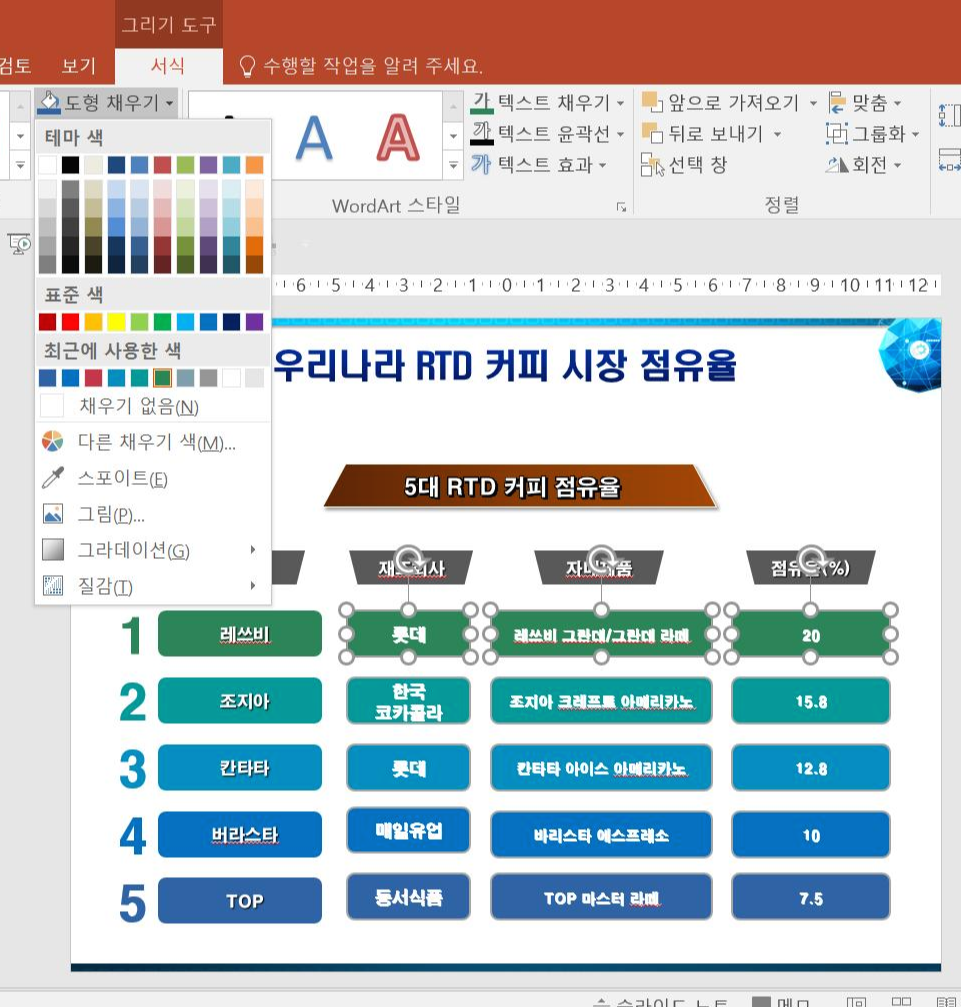The image size is (961, 1007).
Task: Open the 맞춤 dropdown arrow
Action: click(x=897, y=103)
